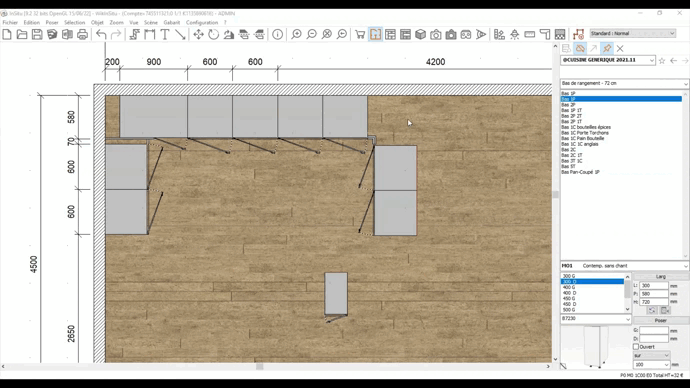Click the Poser button
Viewport: 690px width, 388px height.
point(661,320)
